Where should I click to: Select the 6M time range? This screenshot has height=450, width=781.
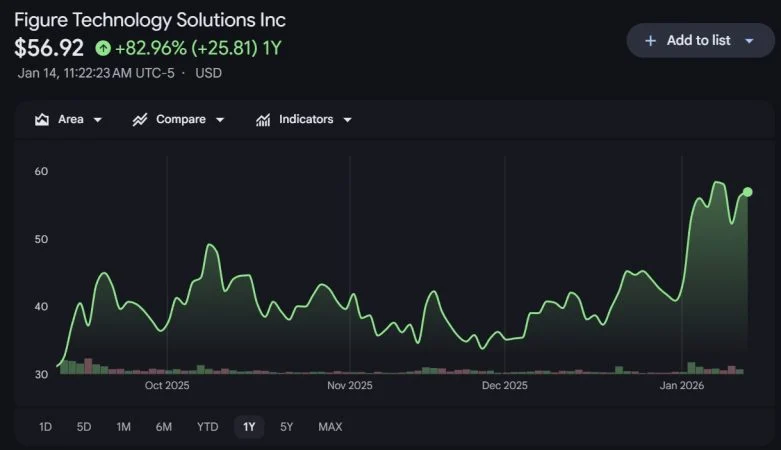click(164, 427)
